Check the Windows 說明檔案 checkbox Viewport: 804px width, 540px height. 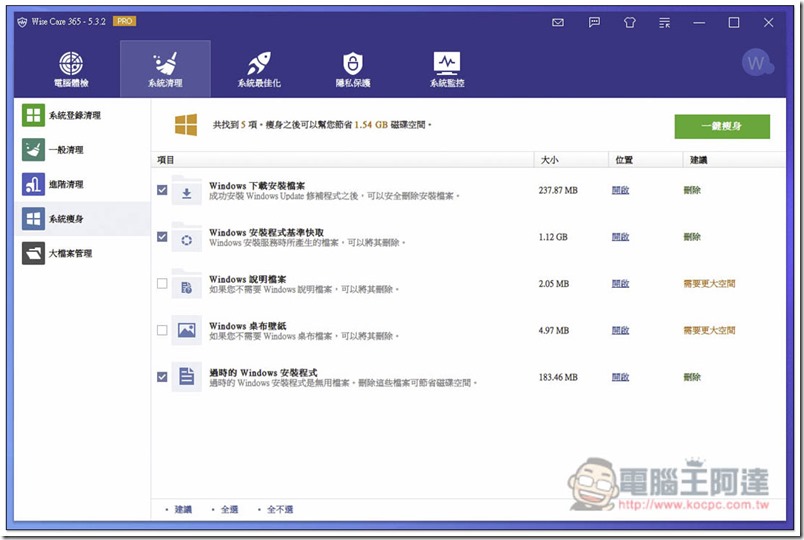click(162, 284)
